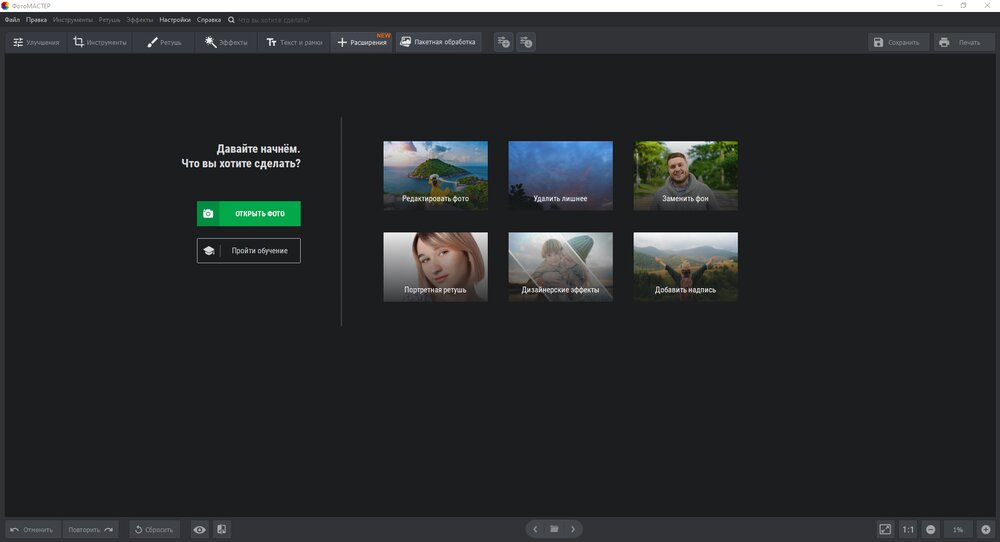Screen dimensions: 1000x542
Task: Go to next photo with right arrow
Action: coord(573,529)
